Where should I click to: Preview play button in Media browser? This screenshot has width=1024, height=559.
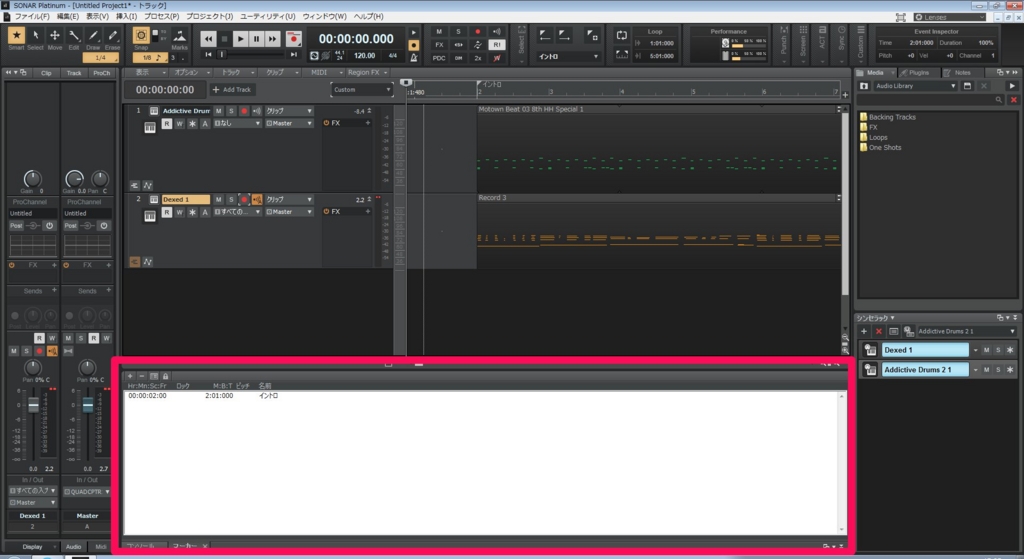1012,86
